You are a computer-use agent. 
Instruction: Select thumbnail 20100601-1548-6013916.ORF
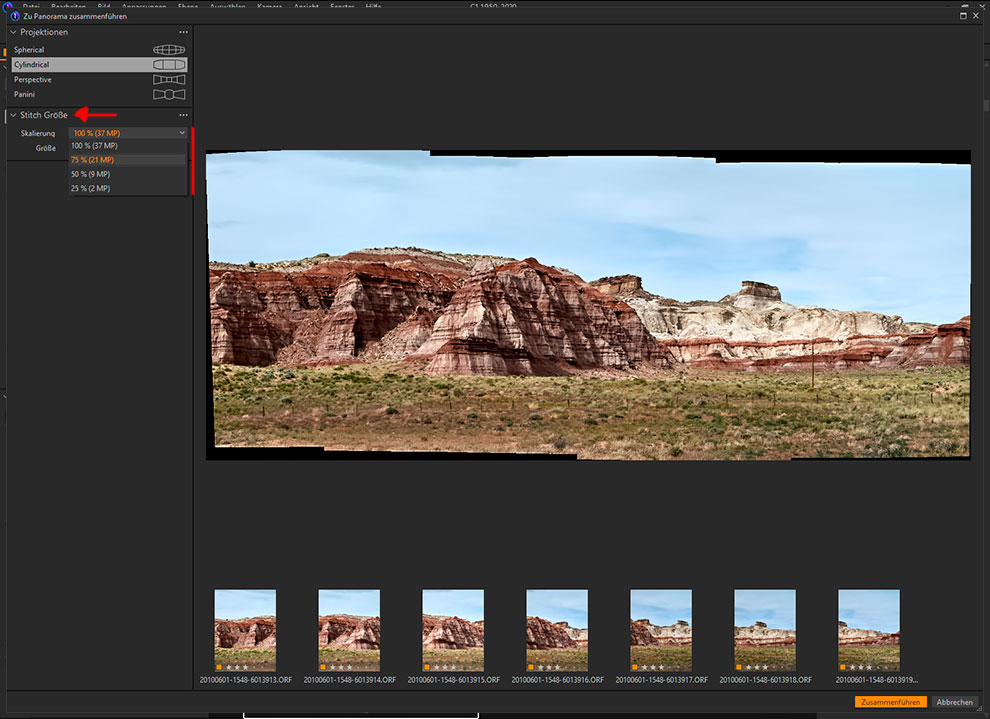pos(557,630)
